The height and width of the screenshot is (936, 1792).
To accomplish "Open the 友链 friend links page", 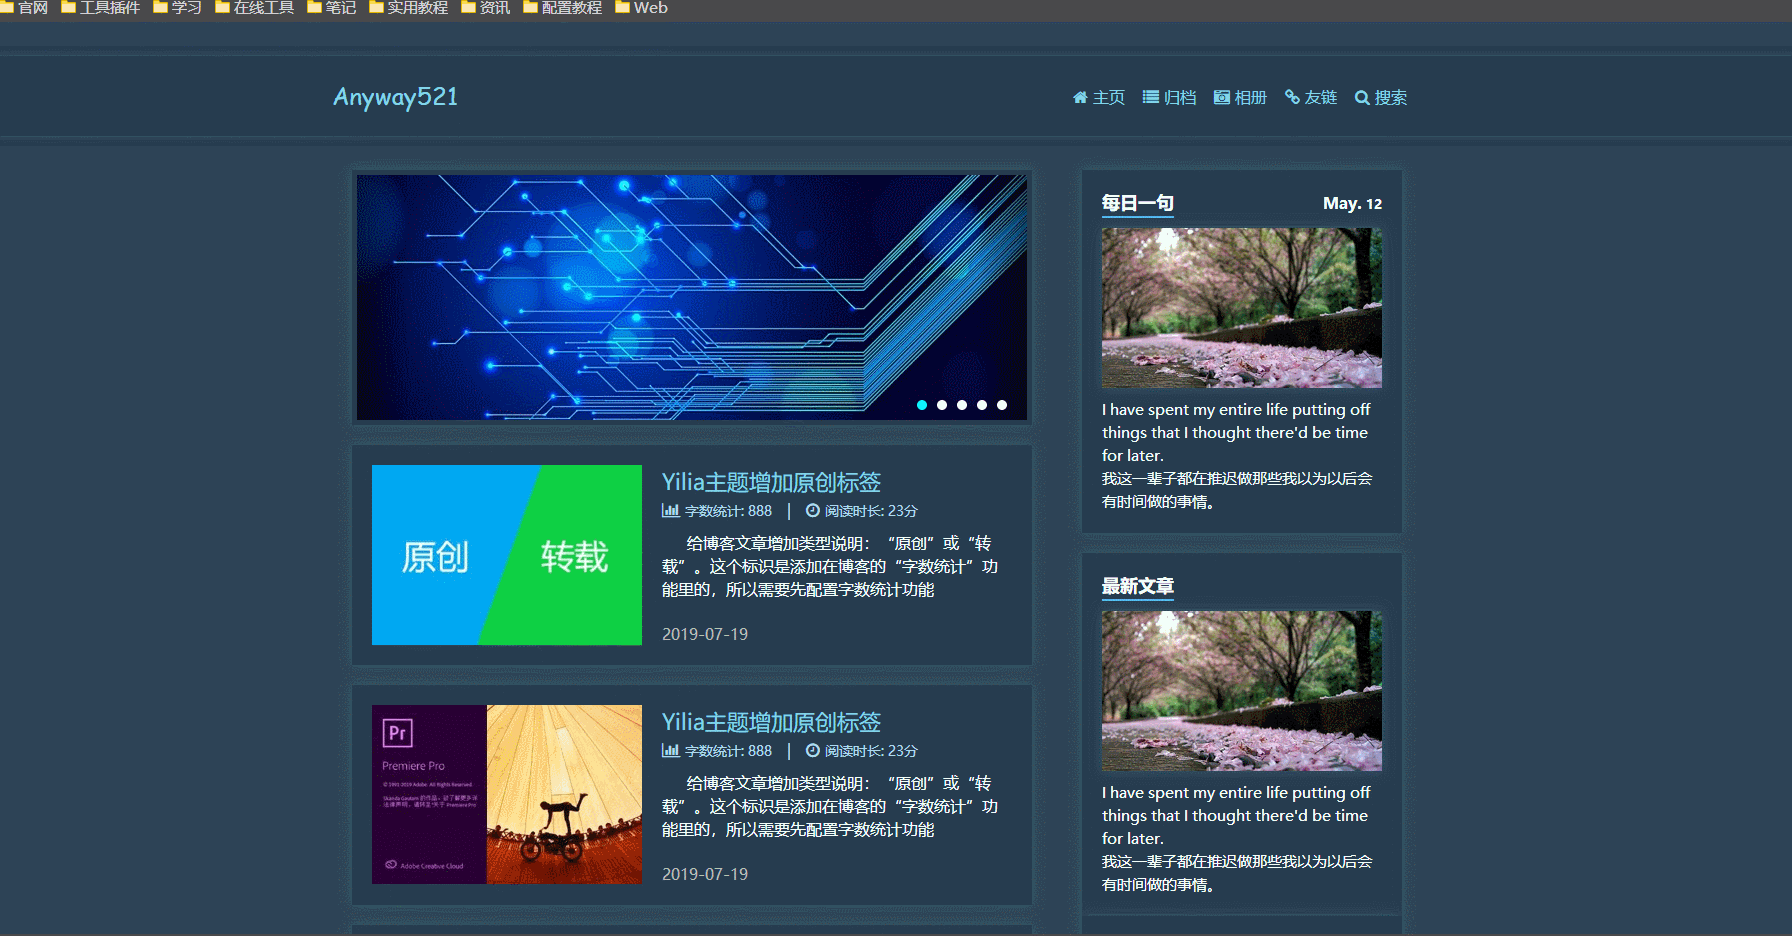I will coord(1321,97).
